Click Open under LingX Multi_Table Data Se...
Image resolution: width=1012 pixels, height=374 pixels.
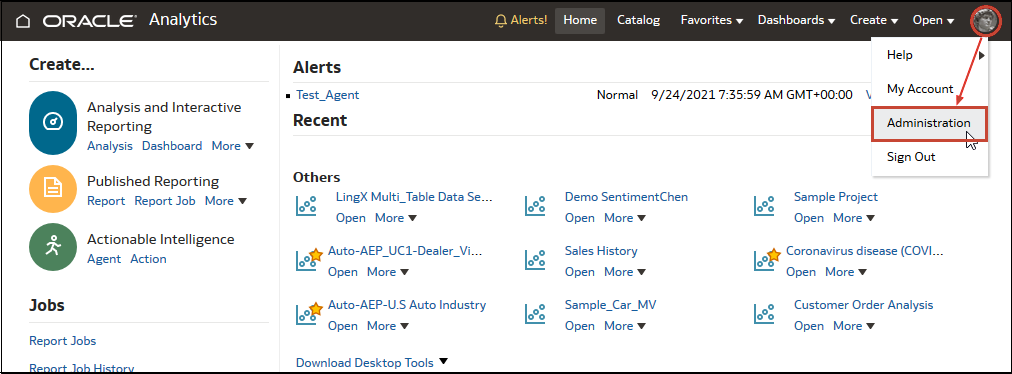tap(351, 218)
